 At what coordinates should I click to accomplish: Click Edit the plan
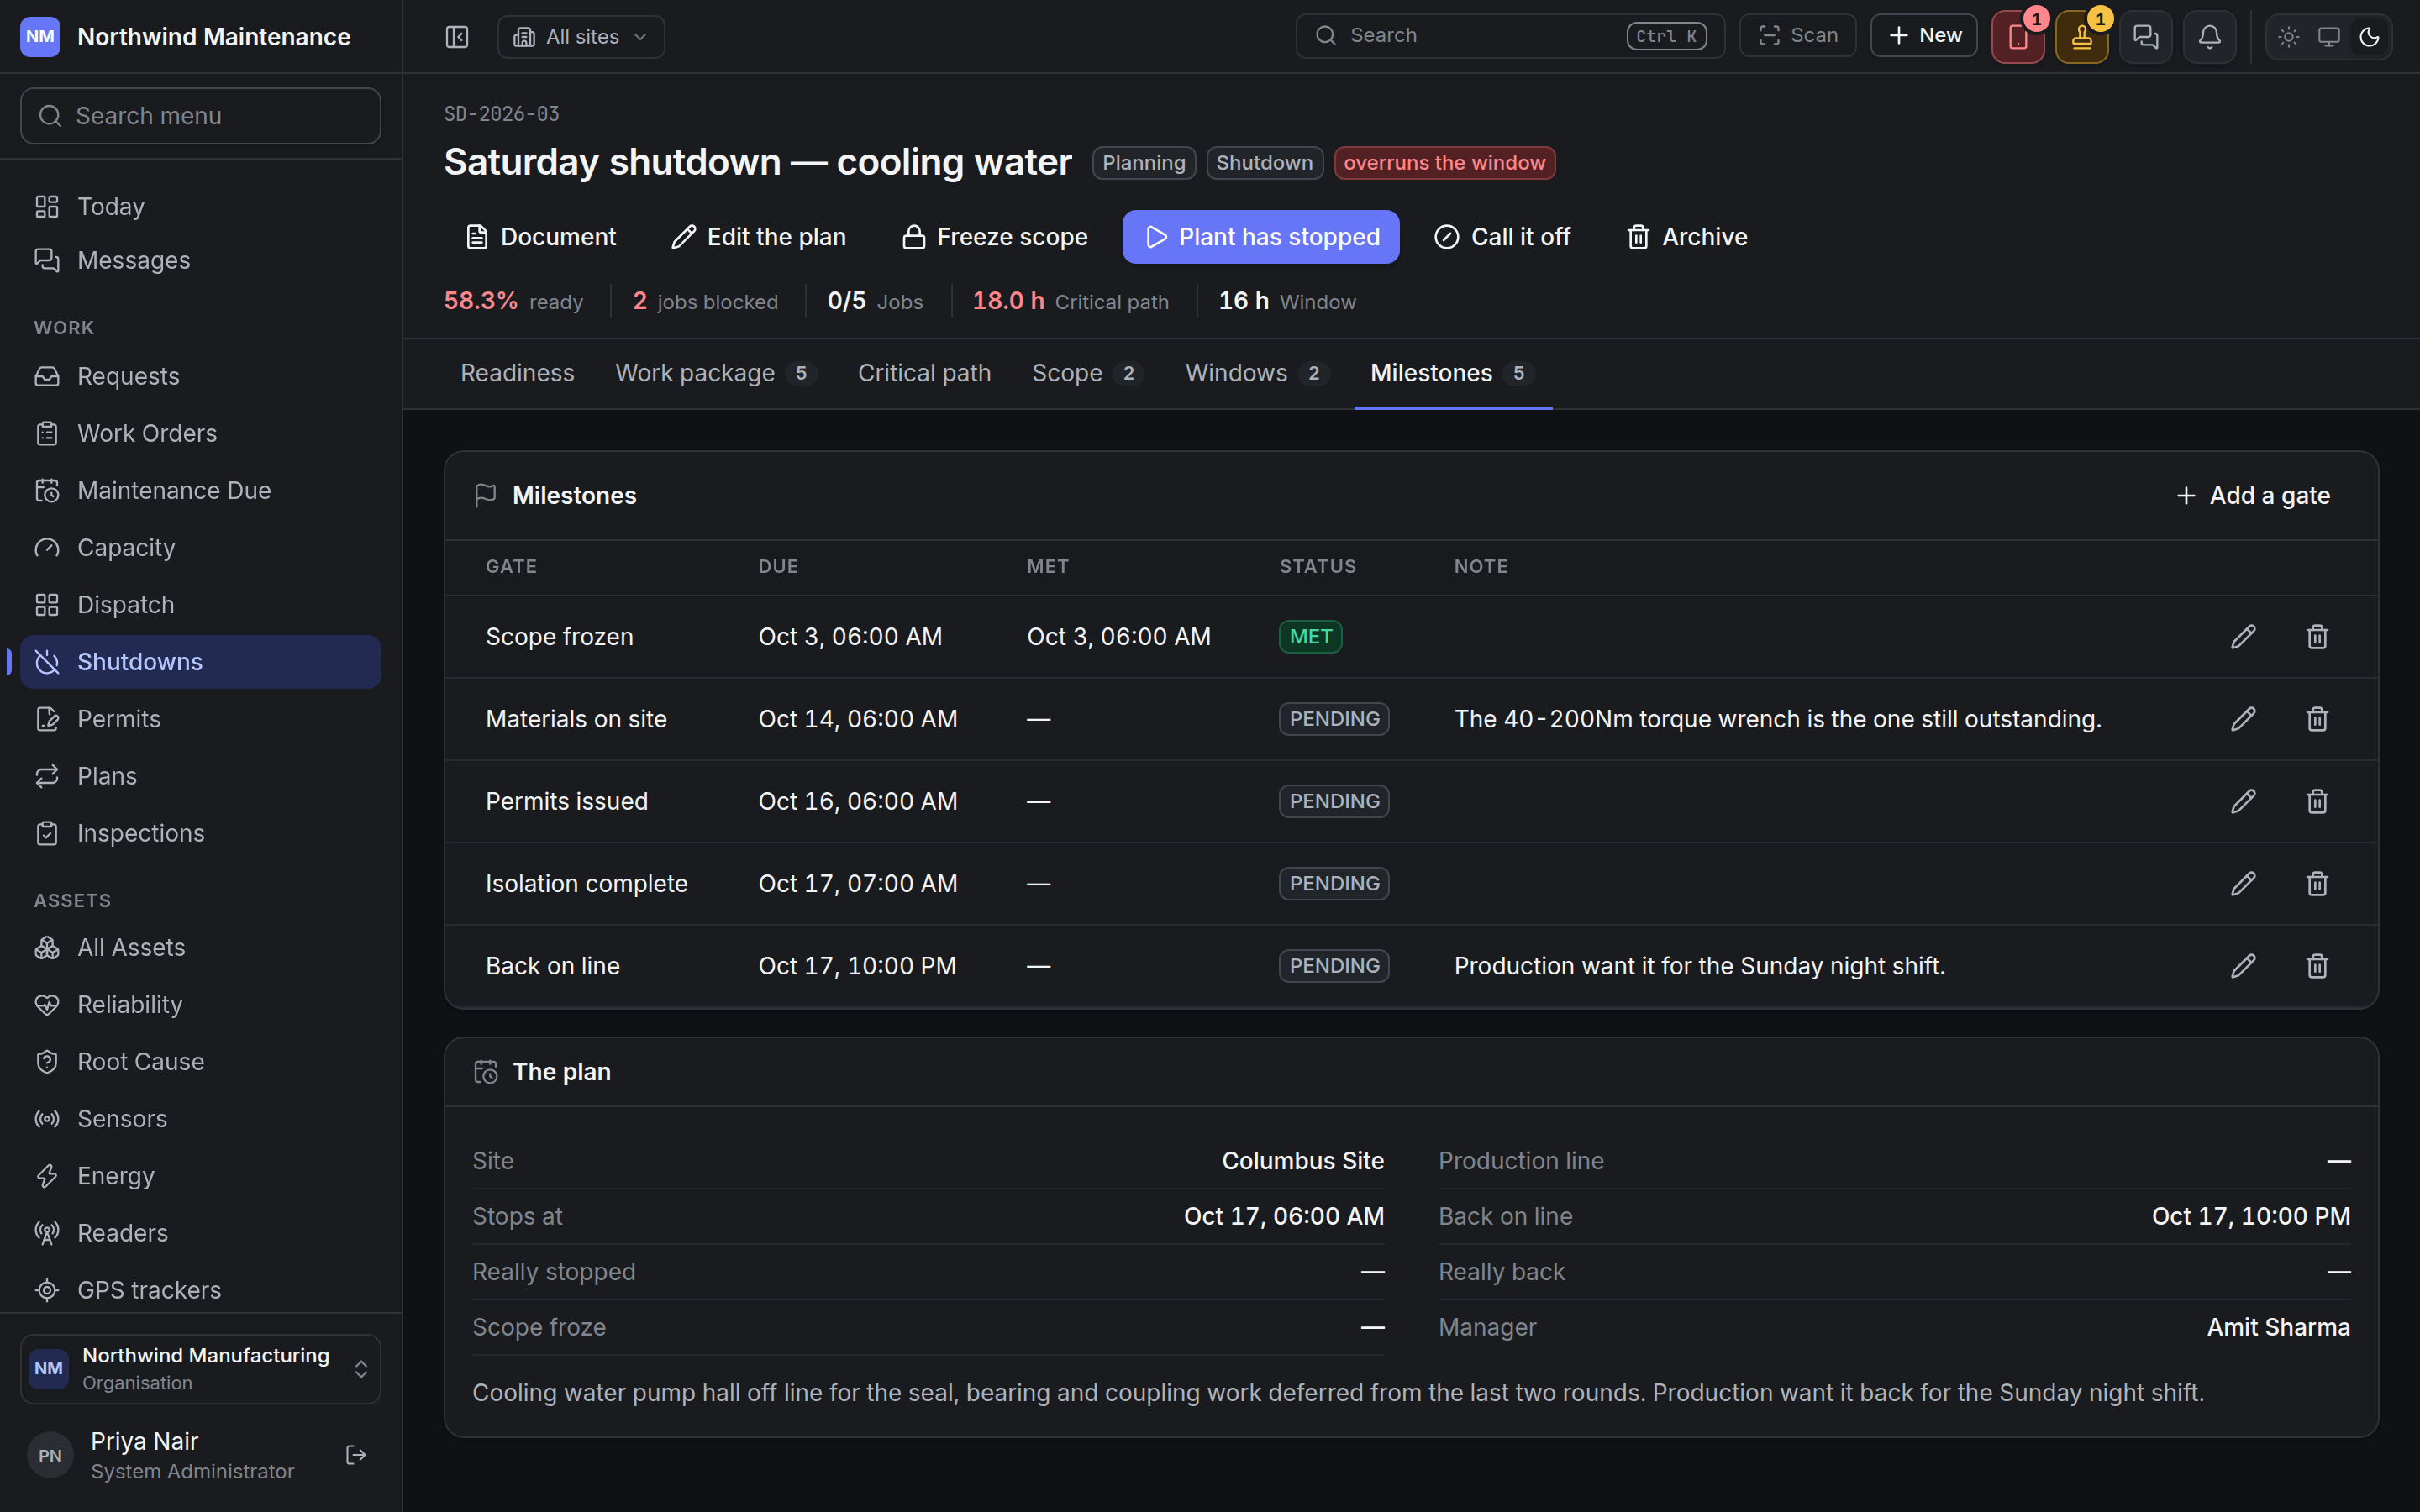[759, 237]
